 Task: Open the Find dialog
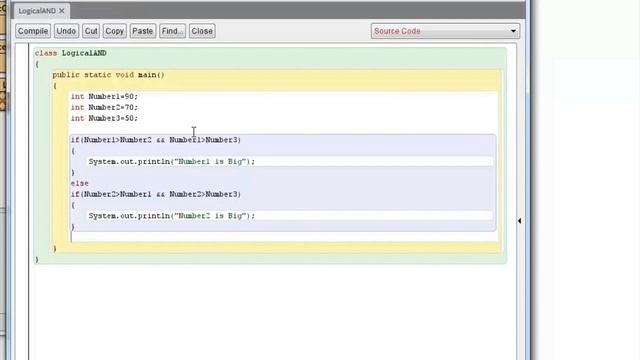pyautogui.click(x=172, y=31)
